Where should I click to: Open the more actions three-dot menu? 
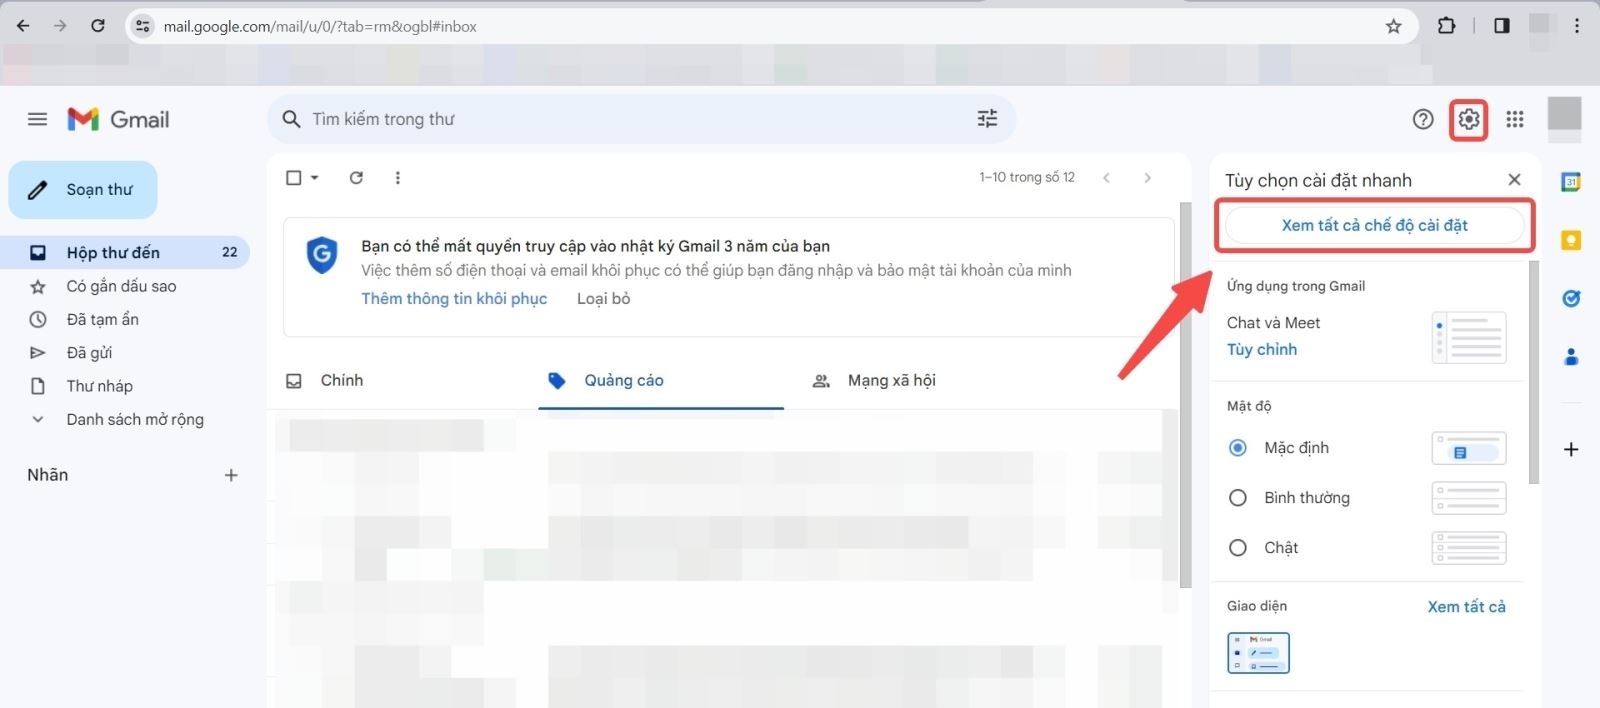point(397,177)
